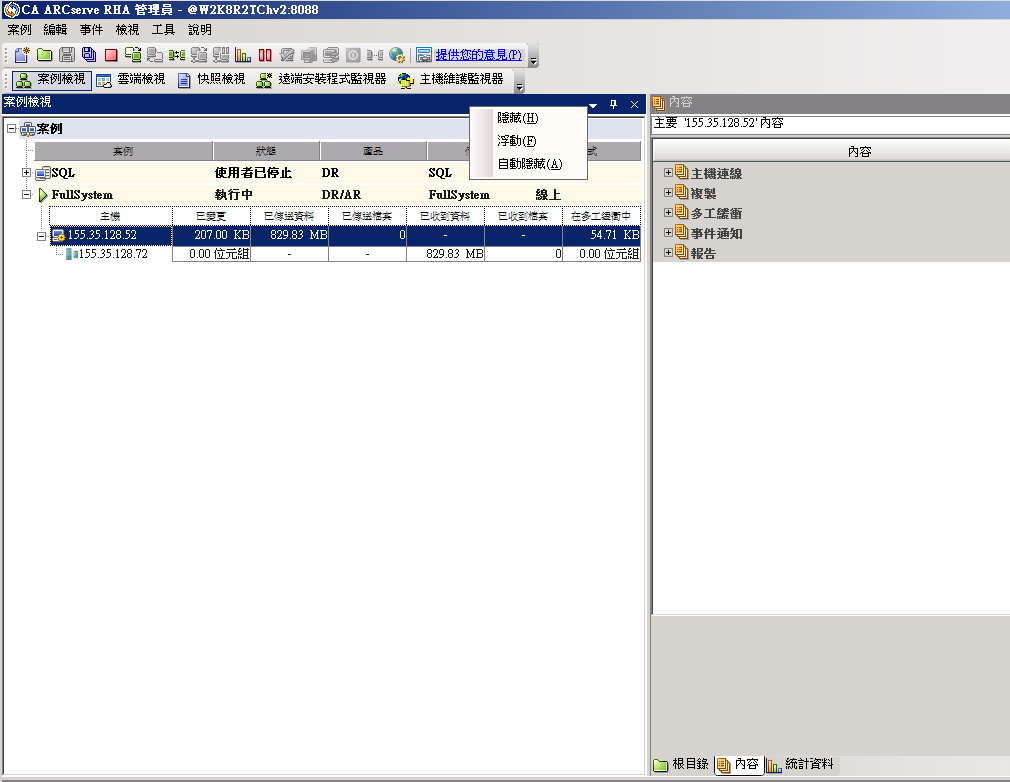1010x782 pixels.
Task: Expand the 事件通知 properties group
Action: coord(668,233)
